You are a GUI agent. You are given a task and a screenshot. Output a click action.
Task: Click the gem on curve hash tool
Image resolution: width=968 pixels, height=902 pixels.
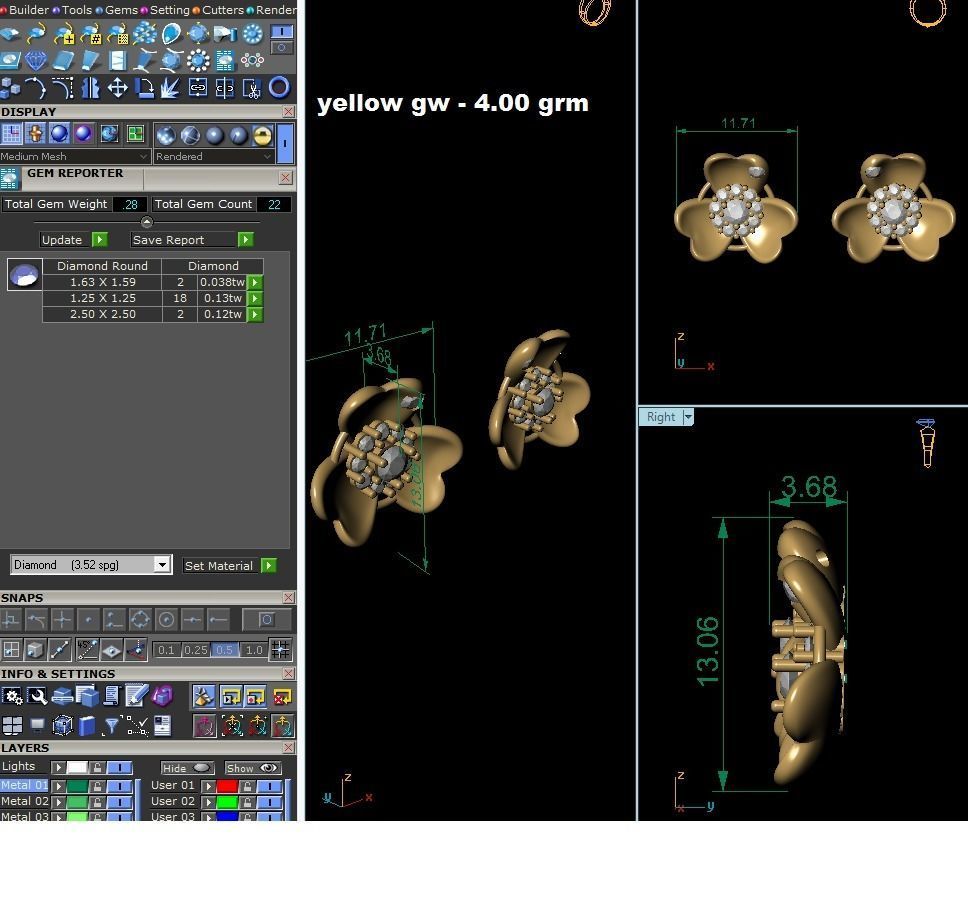(x=91, y=34)
